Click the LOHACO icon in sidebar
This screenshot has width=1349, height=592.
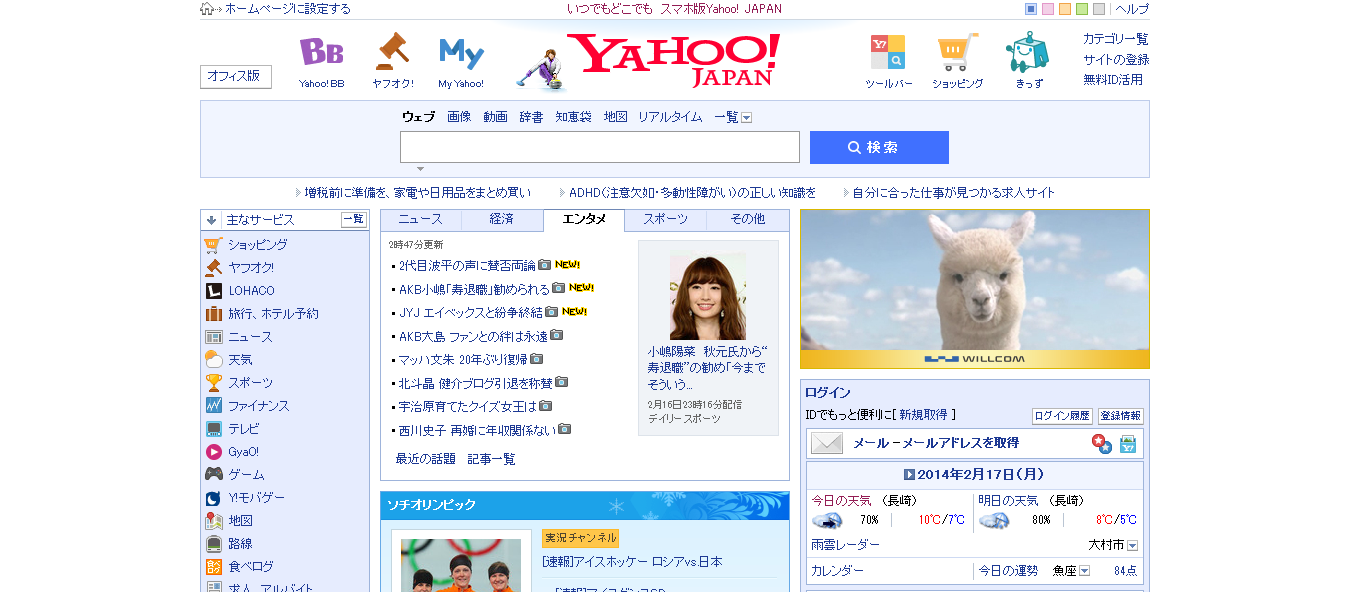(213, 291)
